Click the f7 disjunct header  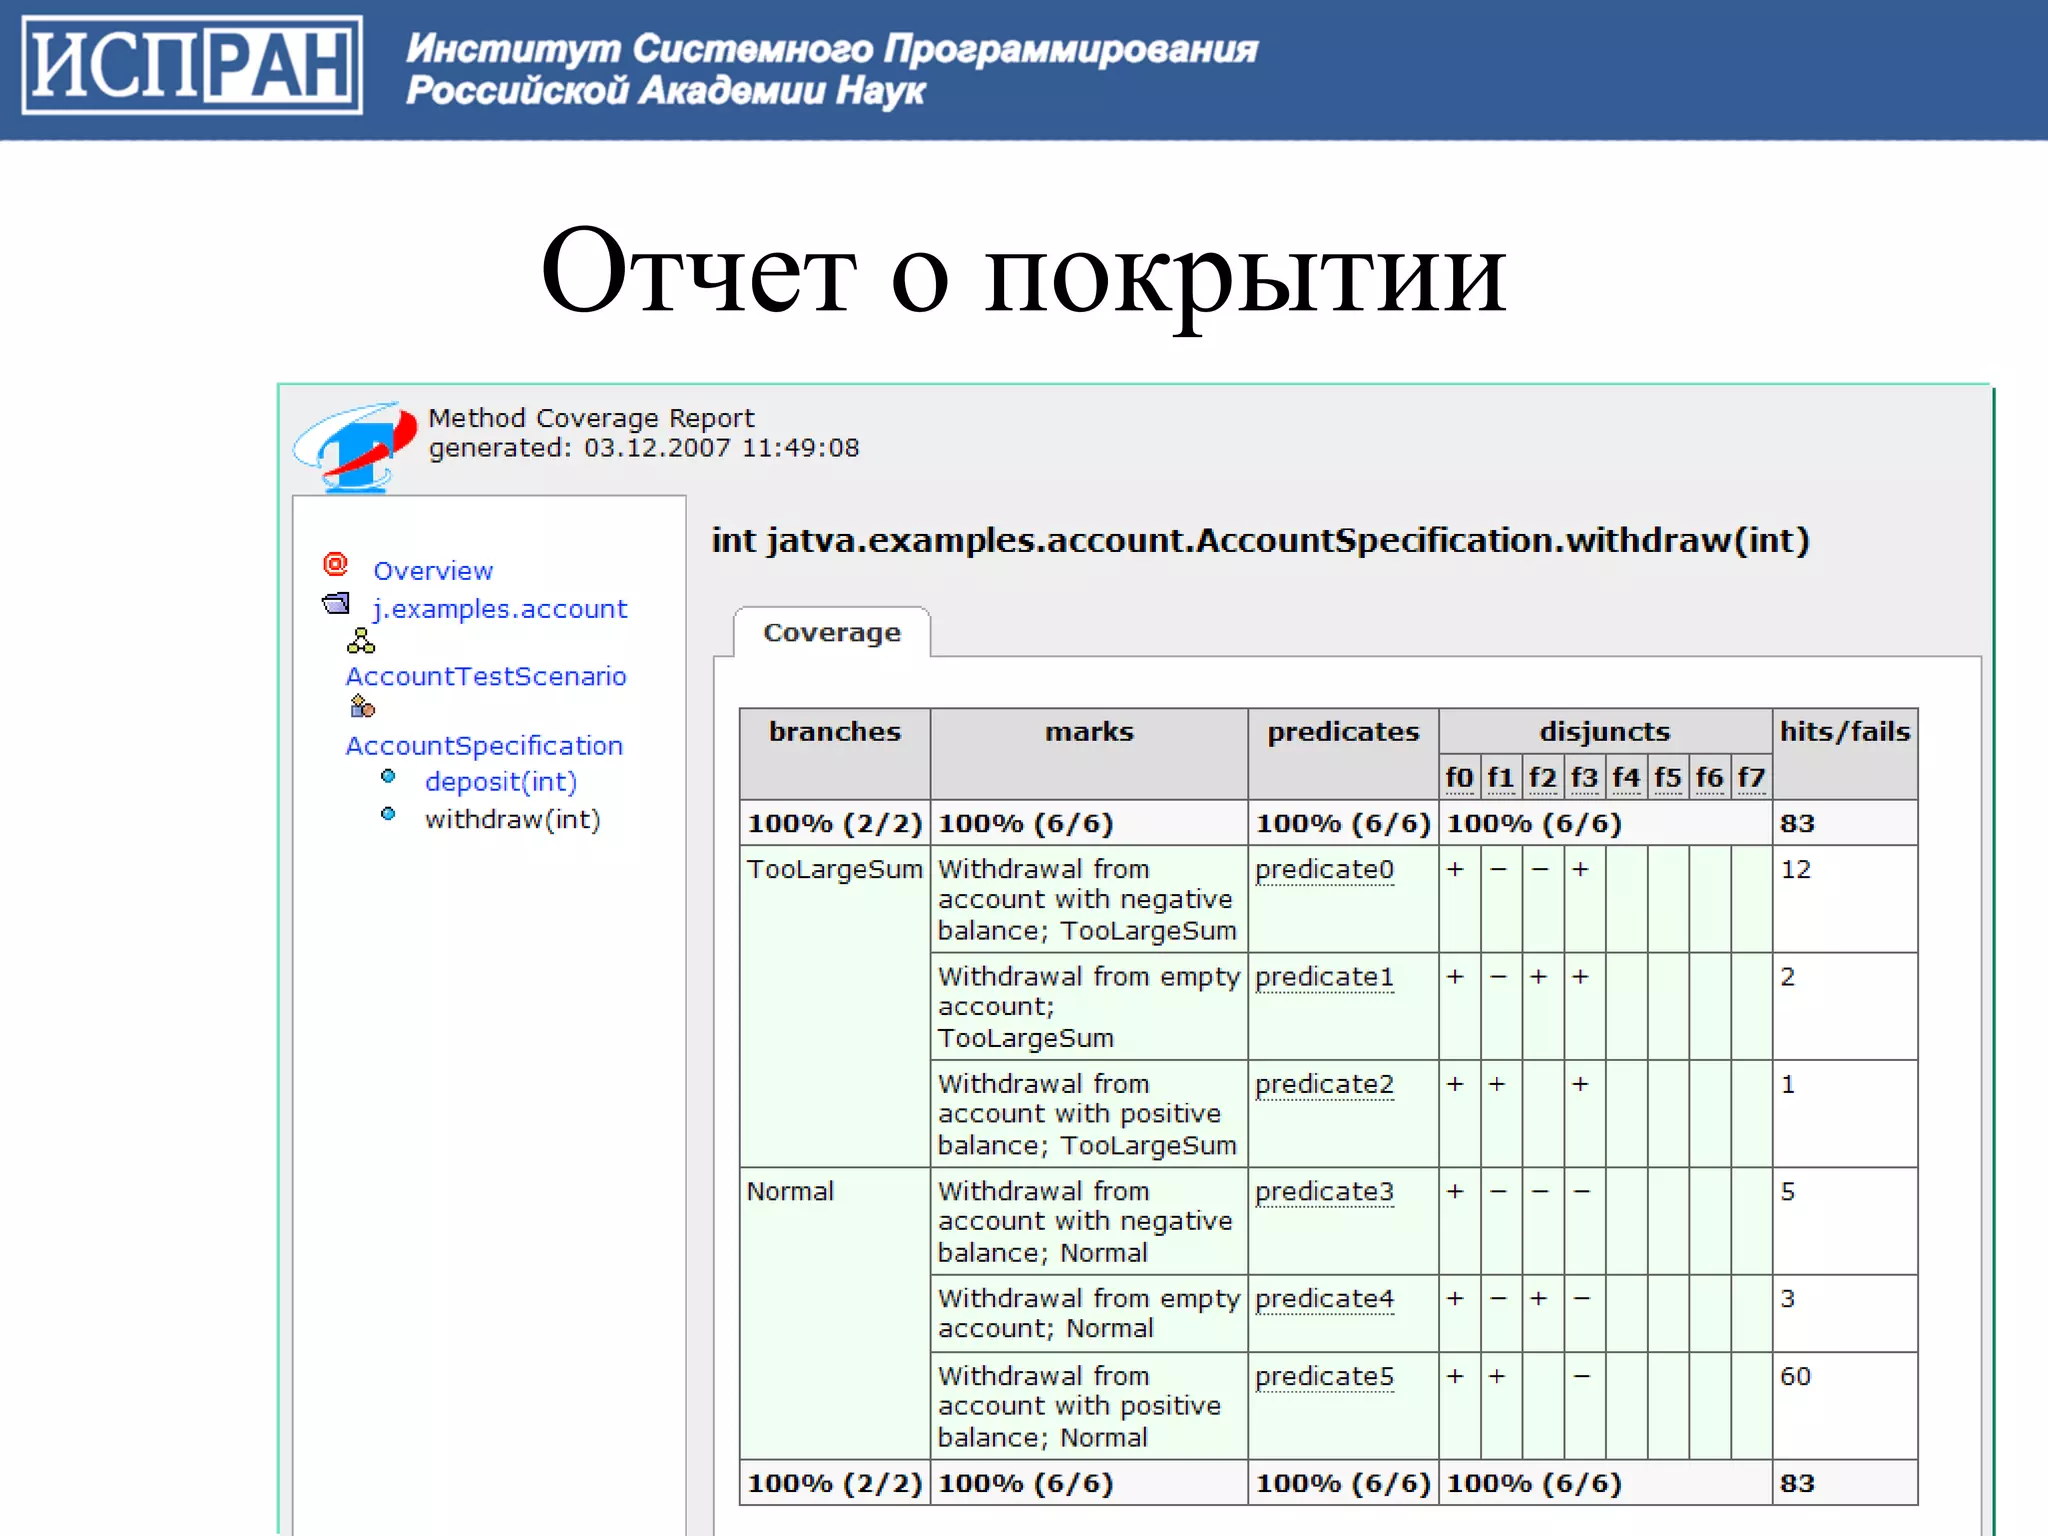click(x=1751, y=777)
